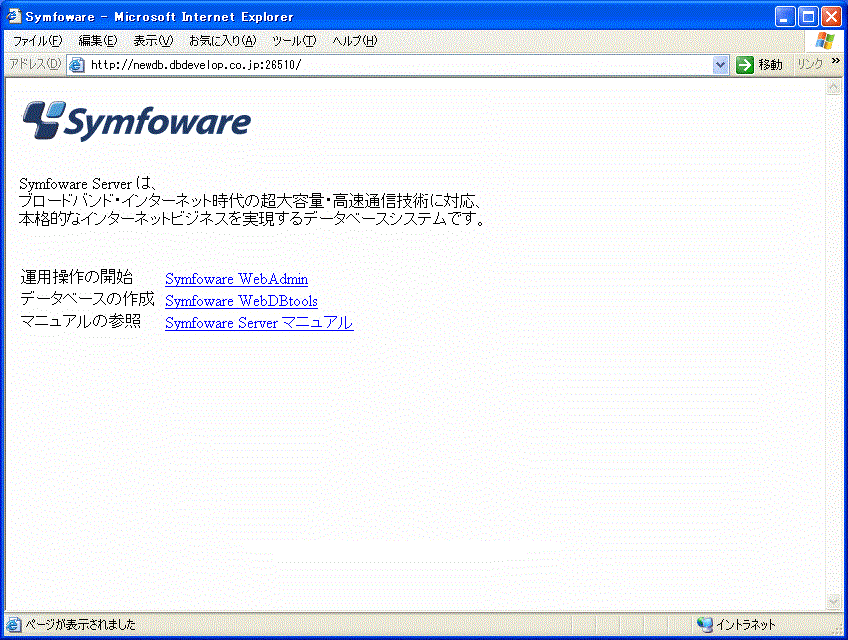848x640 pixels.
Task: Click the Symfoware Server は intro text
Action: (x=88, y=184)
